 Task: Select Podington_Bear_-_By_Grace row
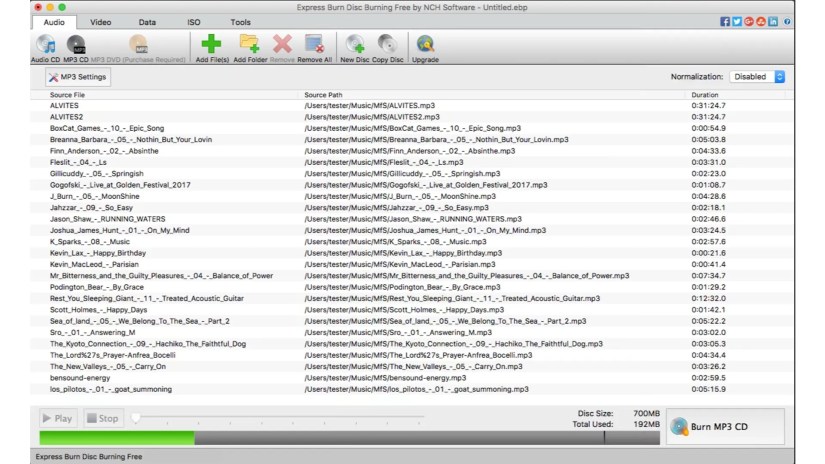[412, 287]
